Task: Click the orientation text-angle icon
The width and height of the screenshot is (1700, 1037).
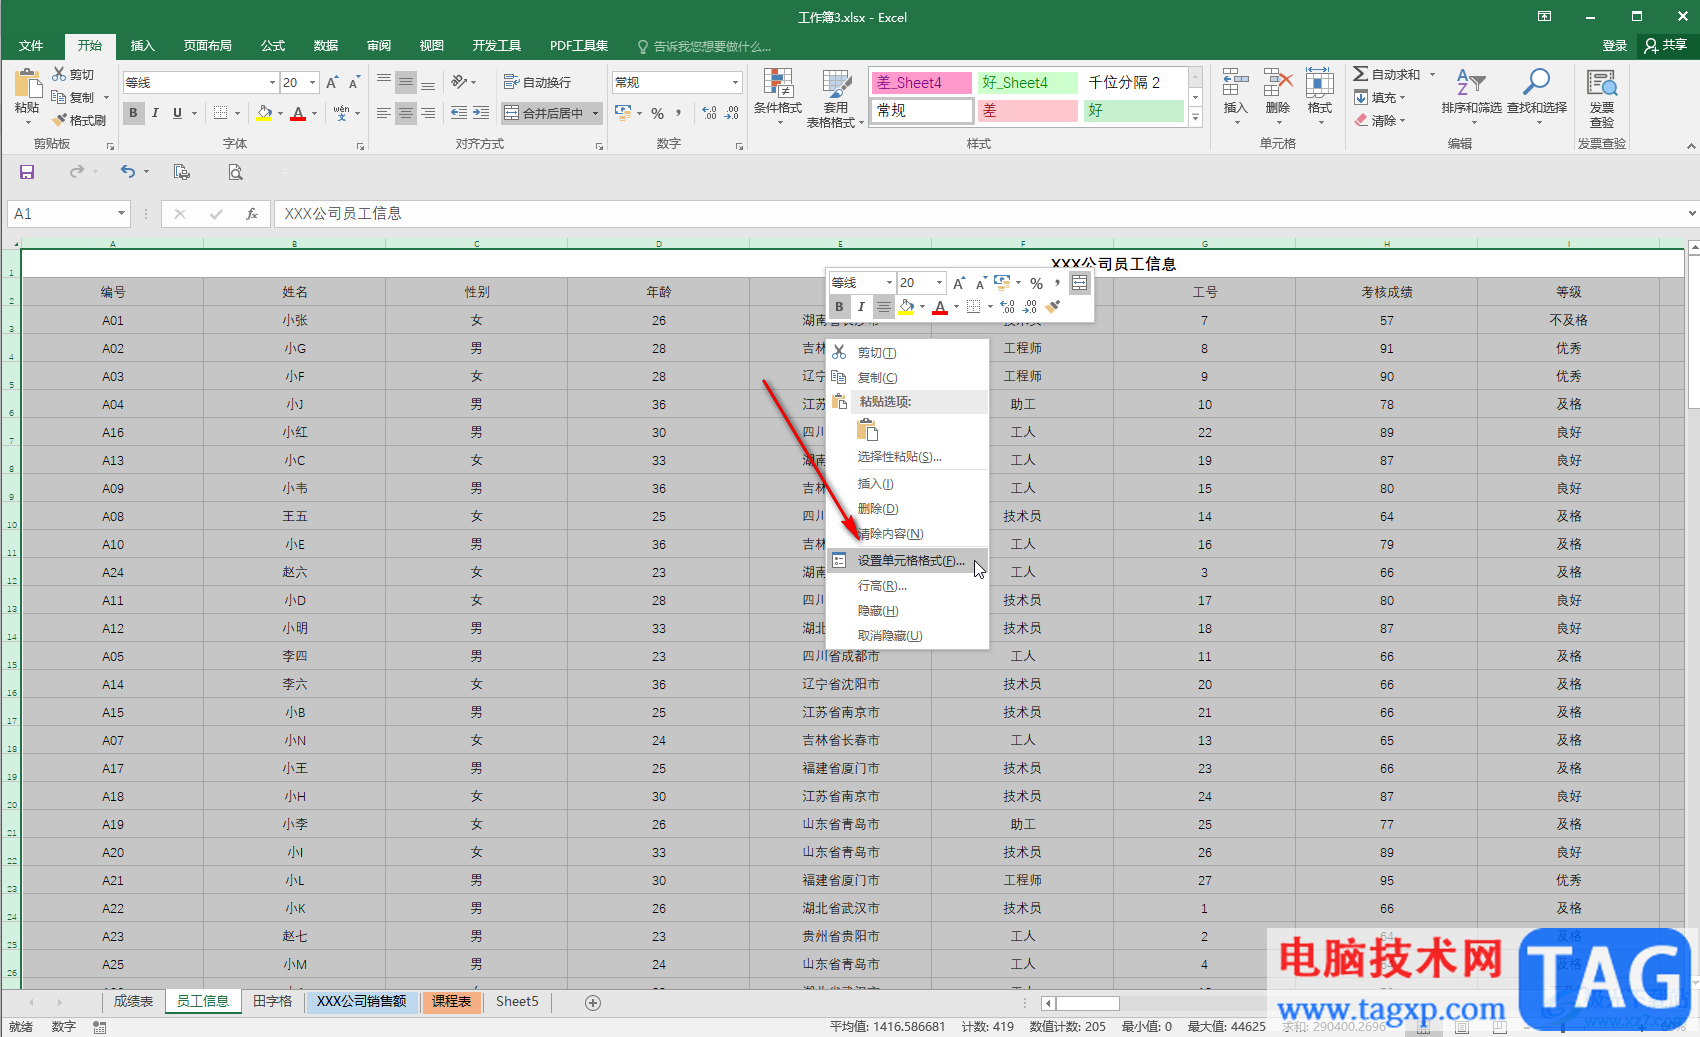Action: pos(459,82)
